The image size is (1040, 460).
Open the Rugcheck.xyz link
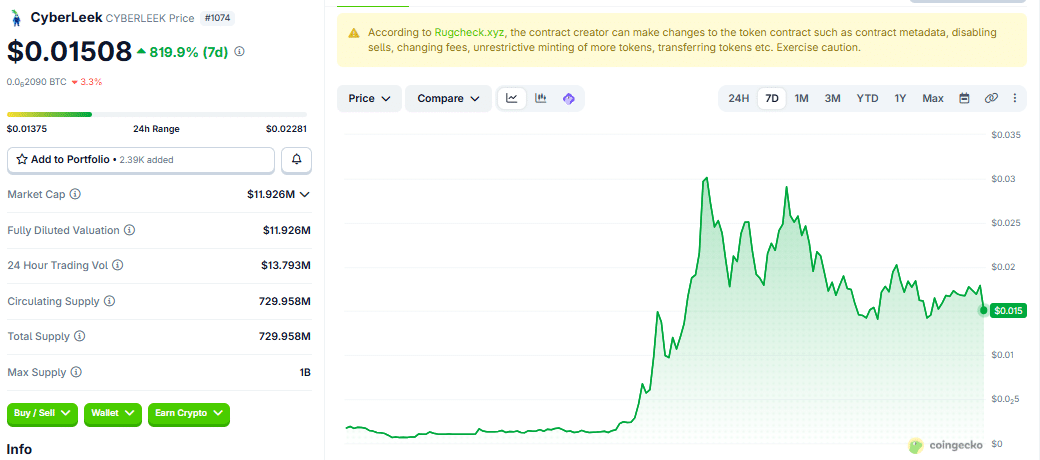coord(470,32)
